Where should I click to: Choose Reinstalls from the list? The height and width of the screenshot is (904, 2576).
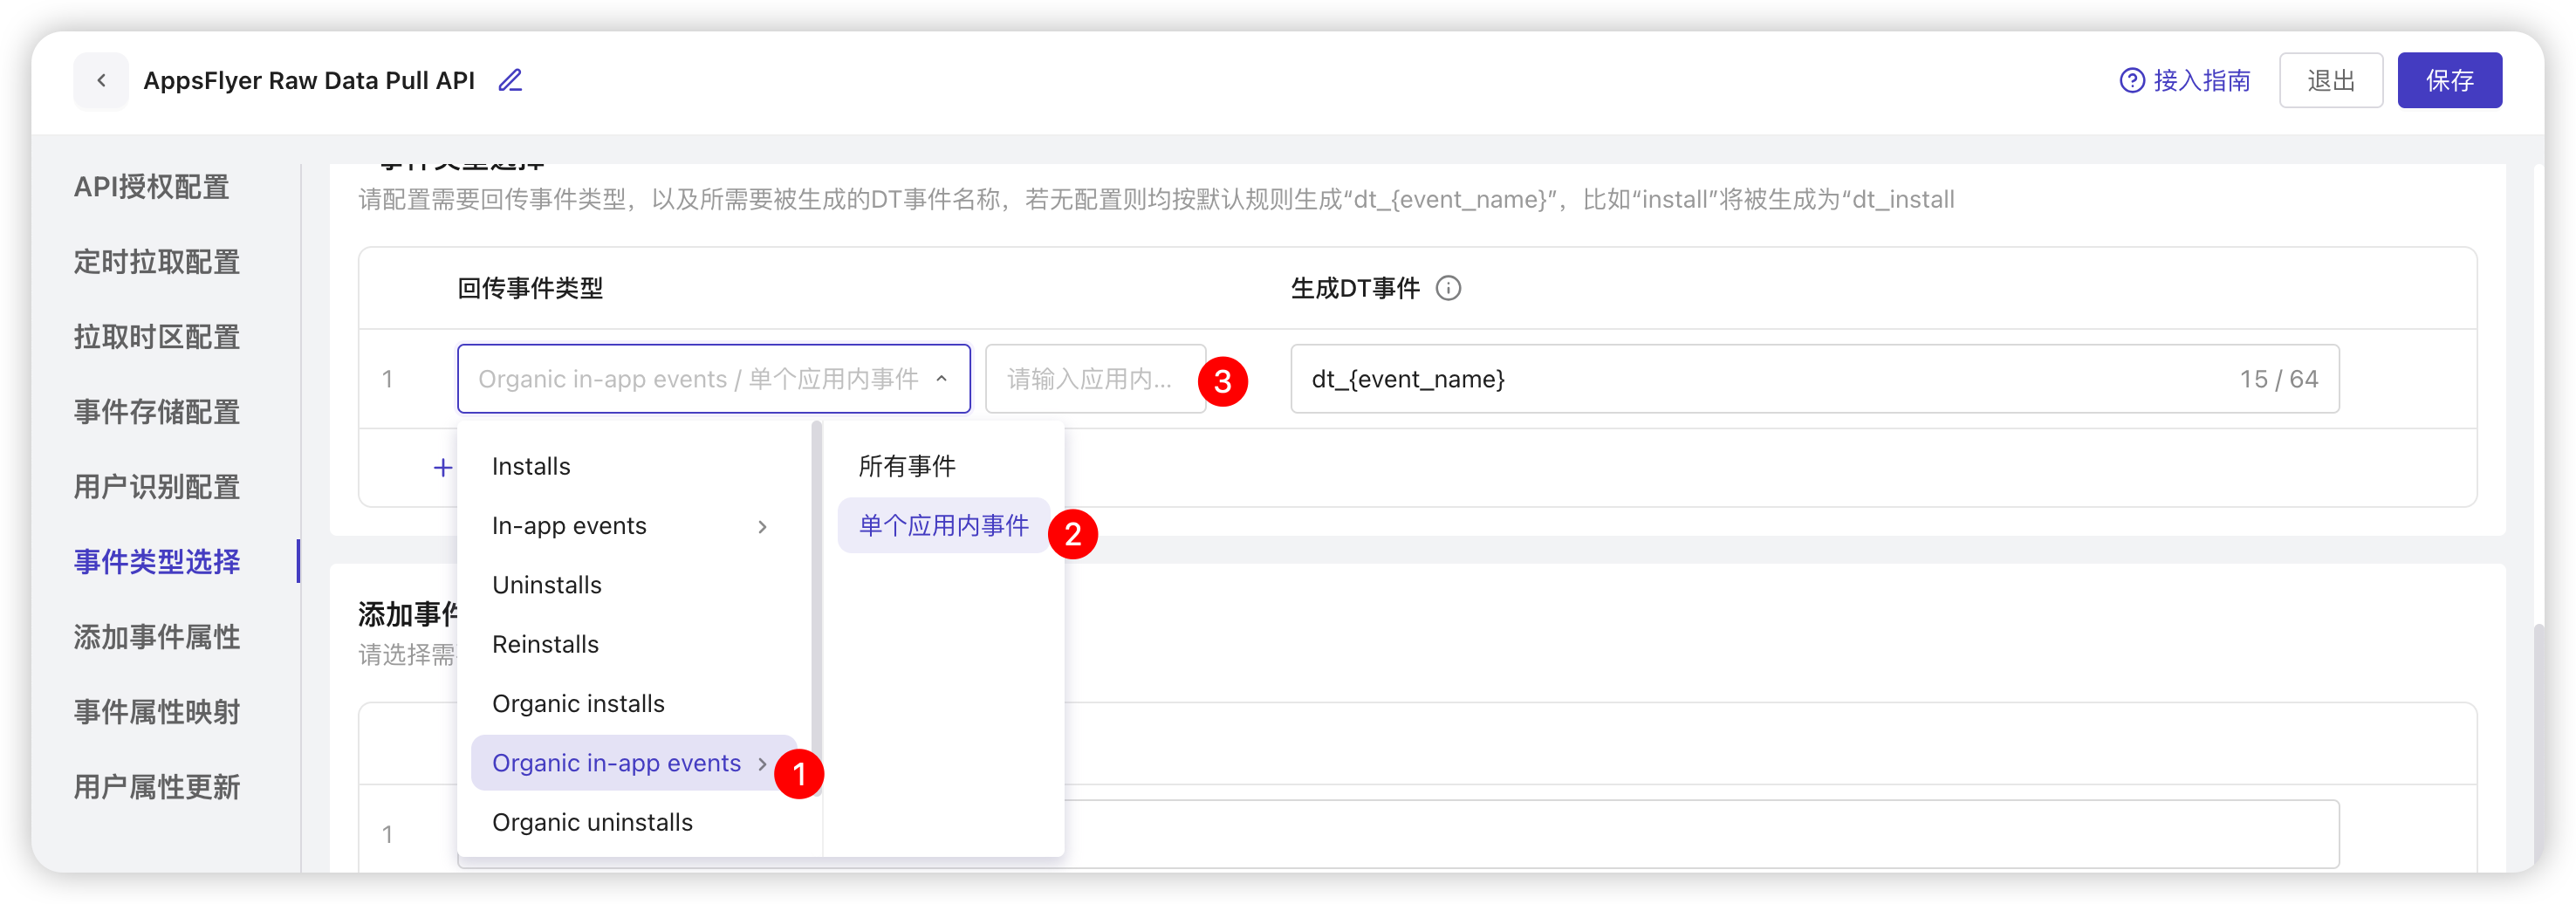(545, 644)
